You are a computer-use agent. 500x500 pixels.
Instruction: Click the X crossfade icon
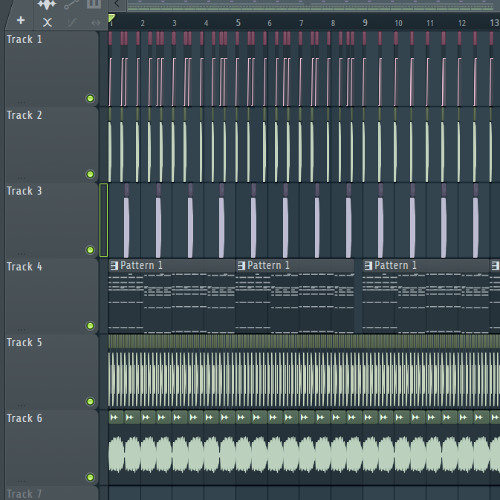pyautogui.click(x=47, y=23)
